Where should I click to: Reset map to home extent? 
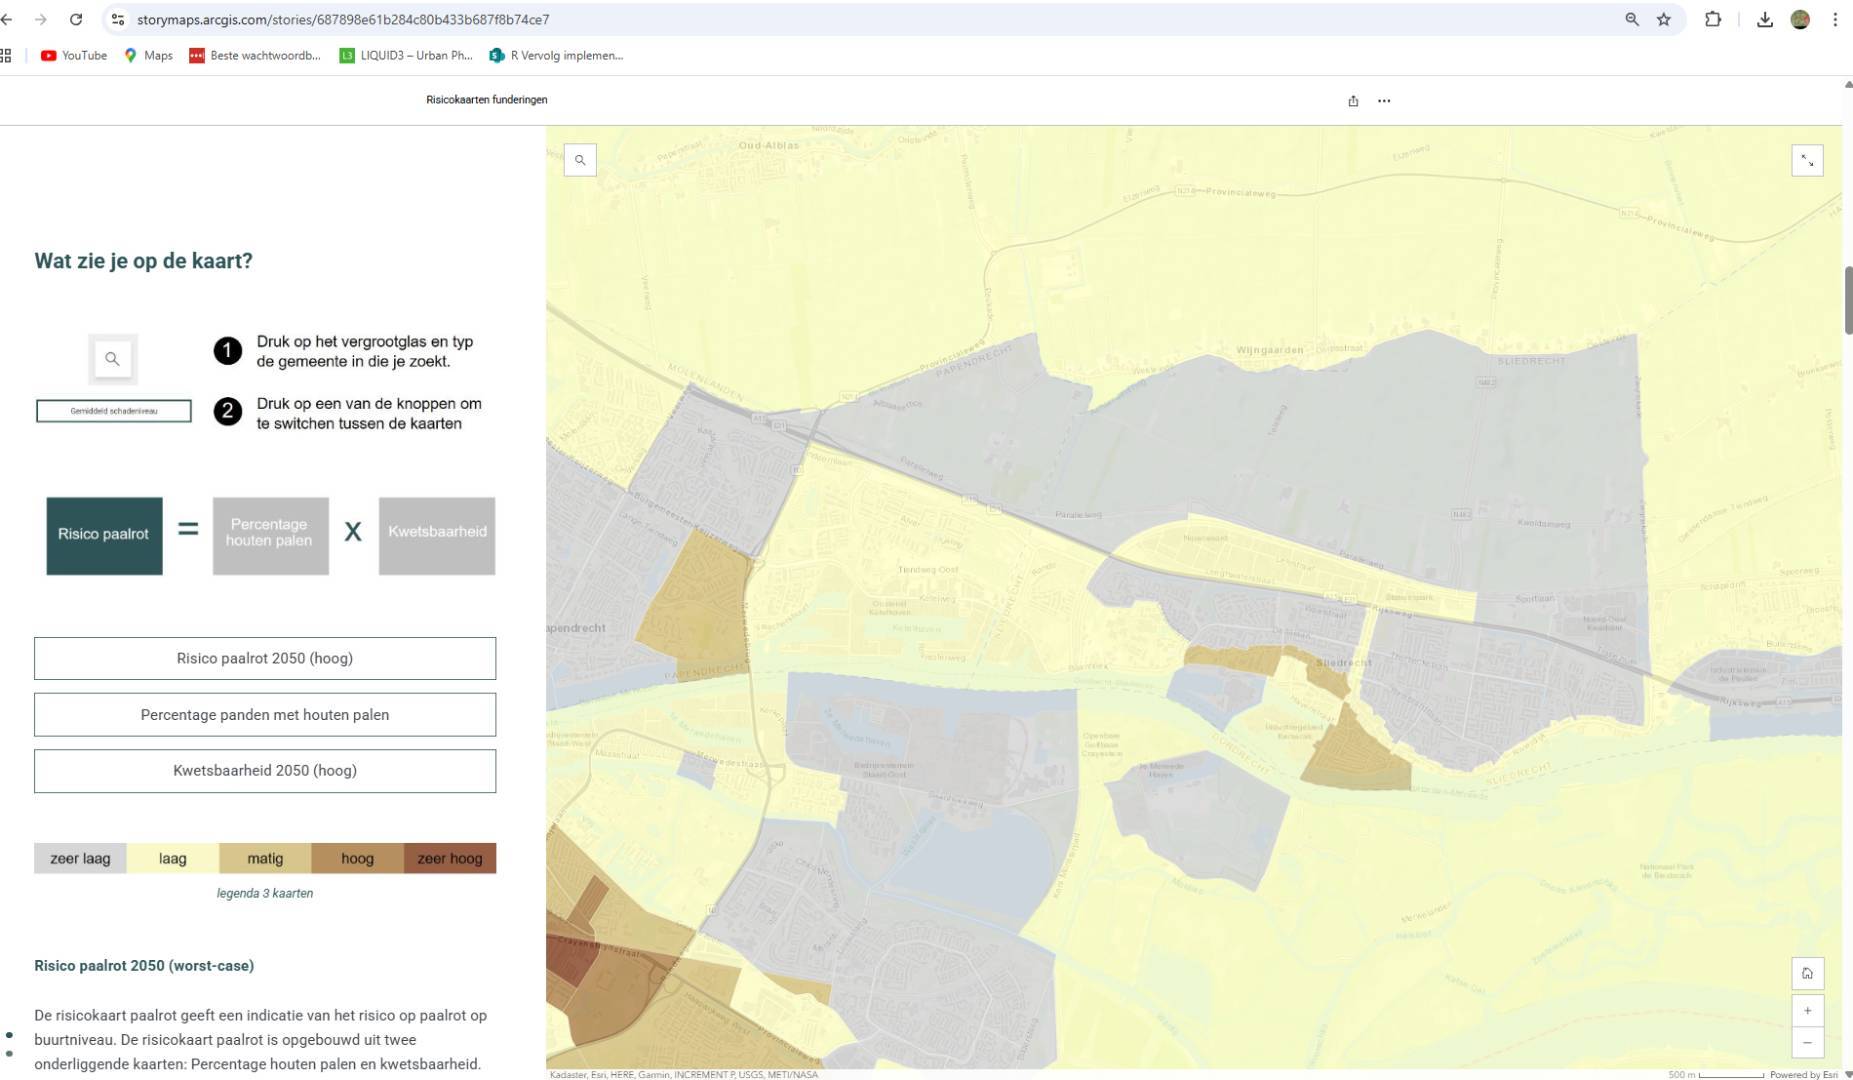click(1807, 973)
